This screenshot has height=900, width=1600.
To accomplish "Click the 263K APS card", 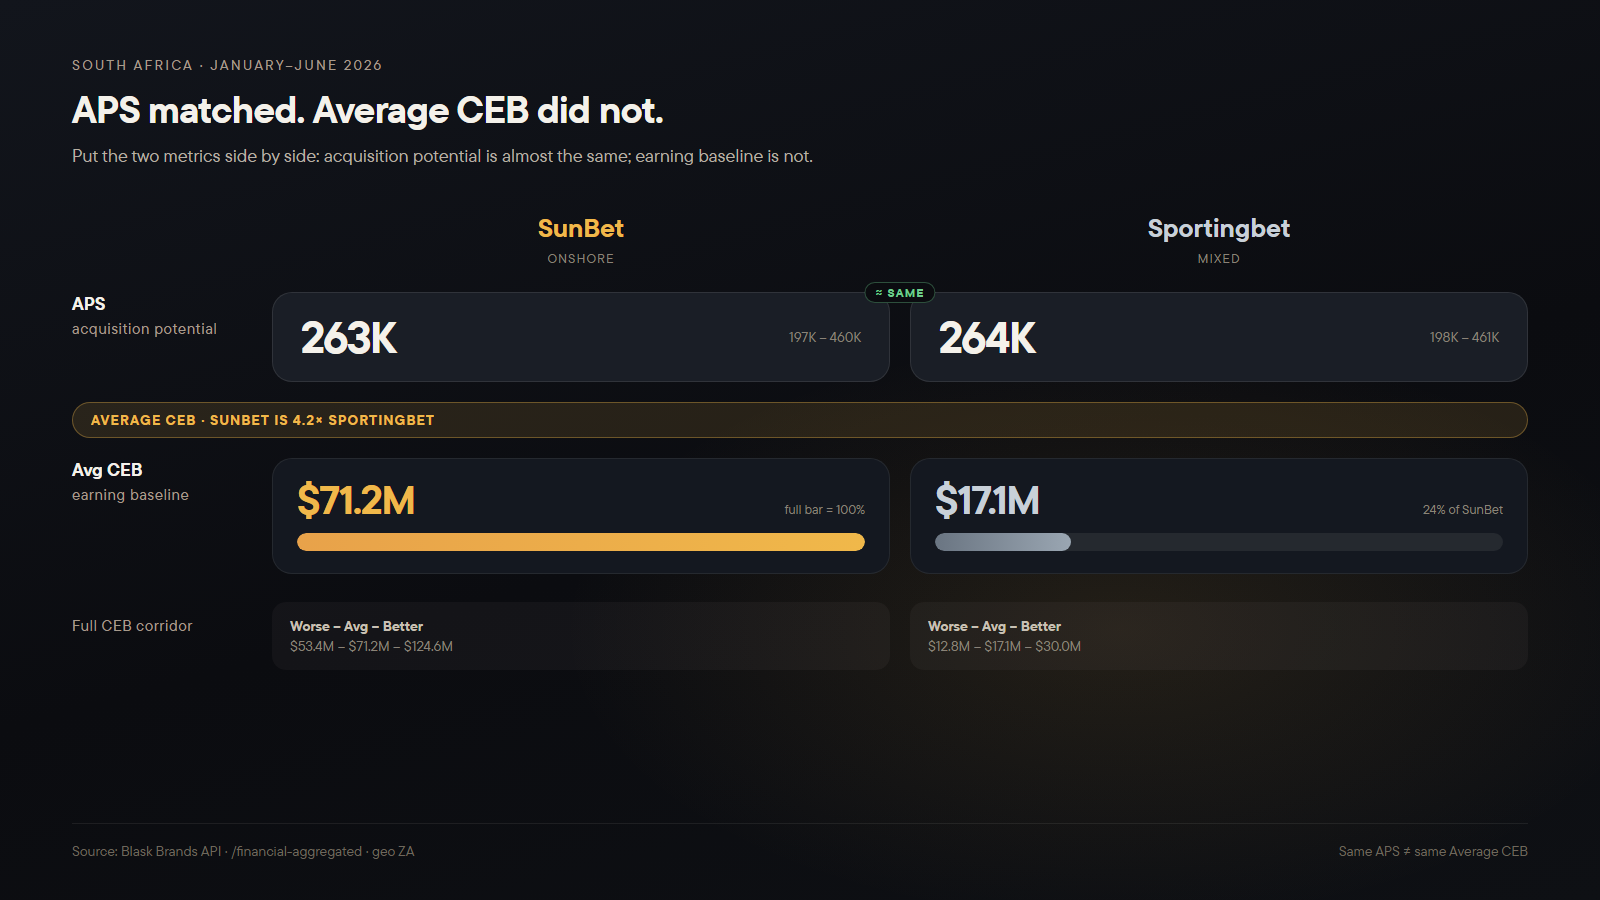I will pyautogui.click(x=581, y=337).
